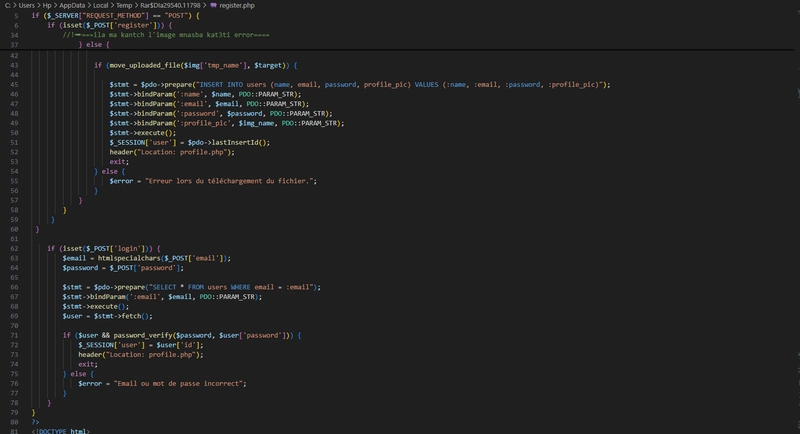The height and width of the screenshot is (434, 800).
Task: Click the 'SELECT * FROM users' query string
Action: click(232, 287)
